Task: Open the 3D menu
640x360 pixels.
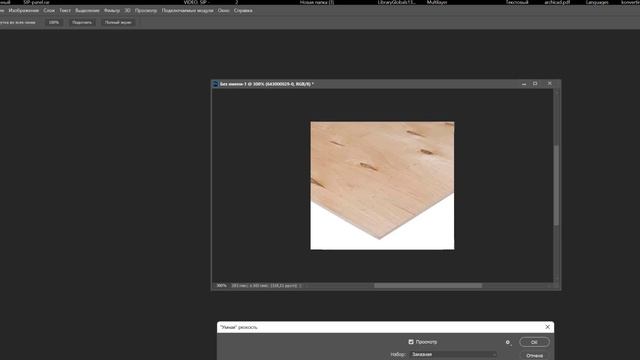Action: [127, 11]
